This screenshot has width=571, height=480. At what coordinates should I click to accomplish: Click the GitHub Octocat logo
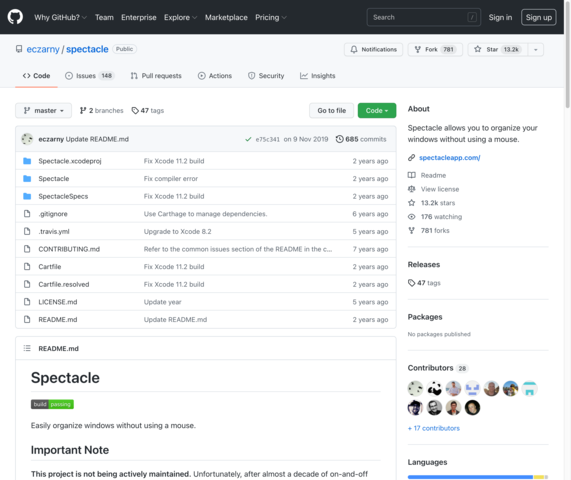pos(15,17)
